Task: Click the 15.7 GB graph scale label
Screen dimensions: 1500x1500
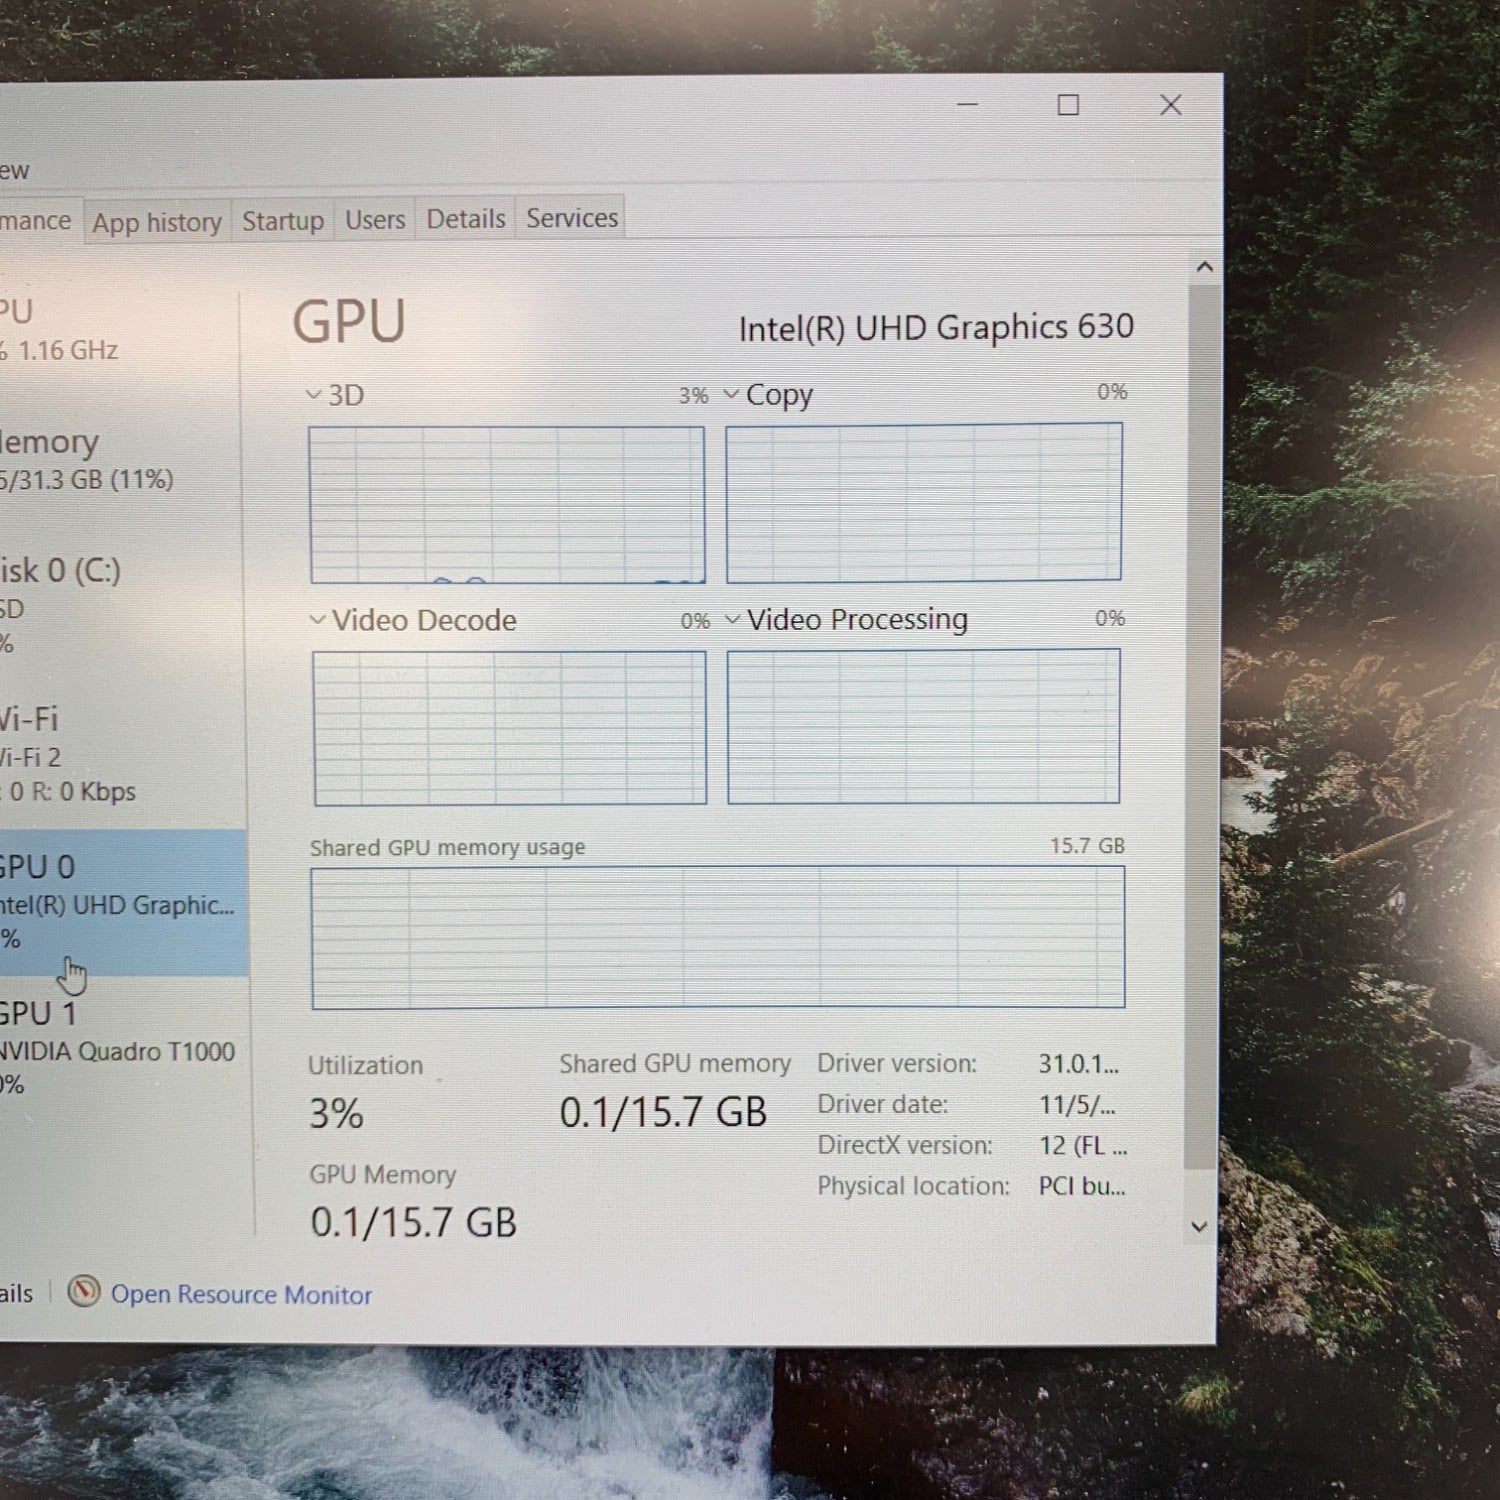Action: click(x=1087, y=846)
